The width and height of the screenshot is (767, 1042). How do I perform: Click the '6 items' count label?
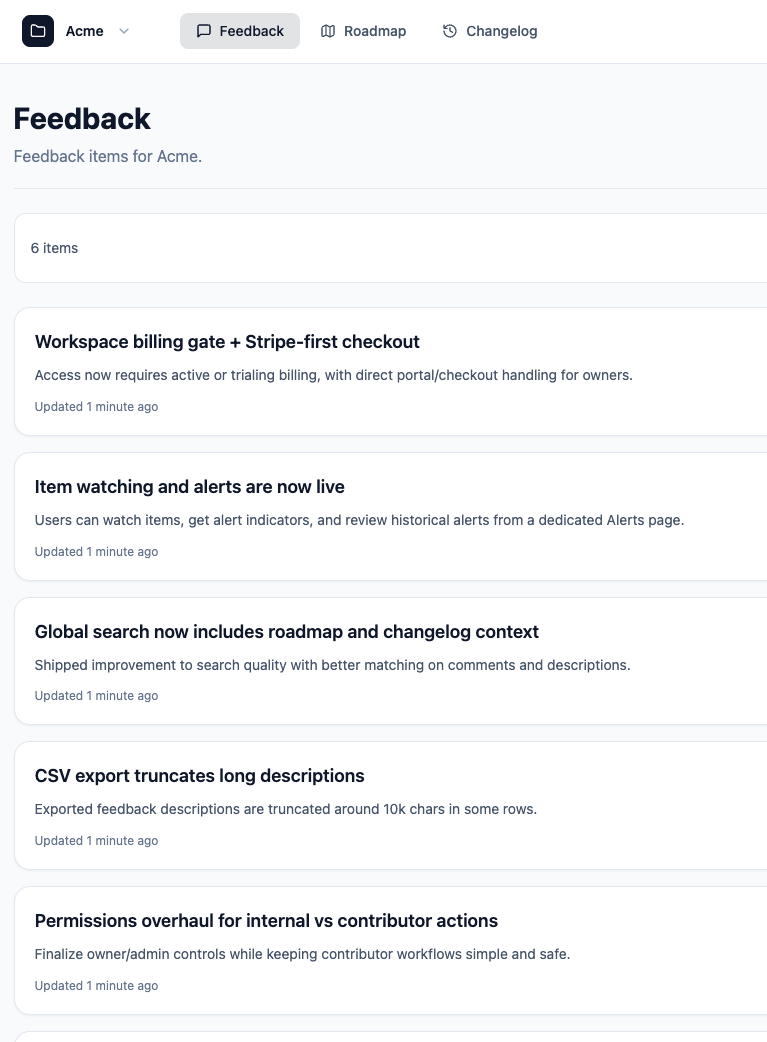[54, 247]
